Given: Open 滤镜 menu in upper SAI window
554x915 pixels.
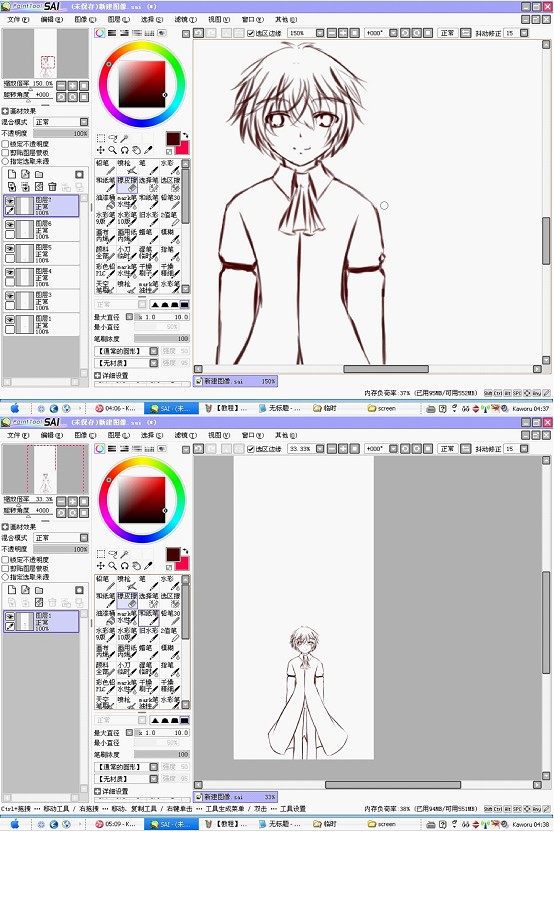Looking at the screenshot, I should tap(185, 19).
